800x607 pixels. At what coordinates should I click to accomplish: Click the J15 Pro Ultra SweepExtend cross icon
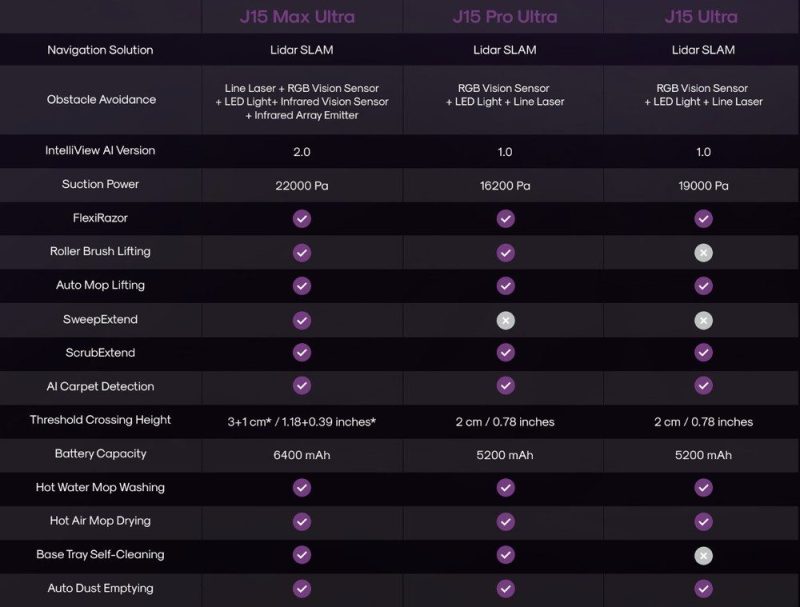pyautogui.click(x=505, y=320)
